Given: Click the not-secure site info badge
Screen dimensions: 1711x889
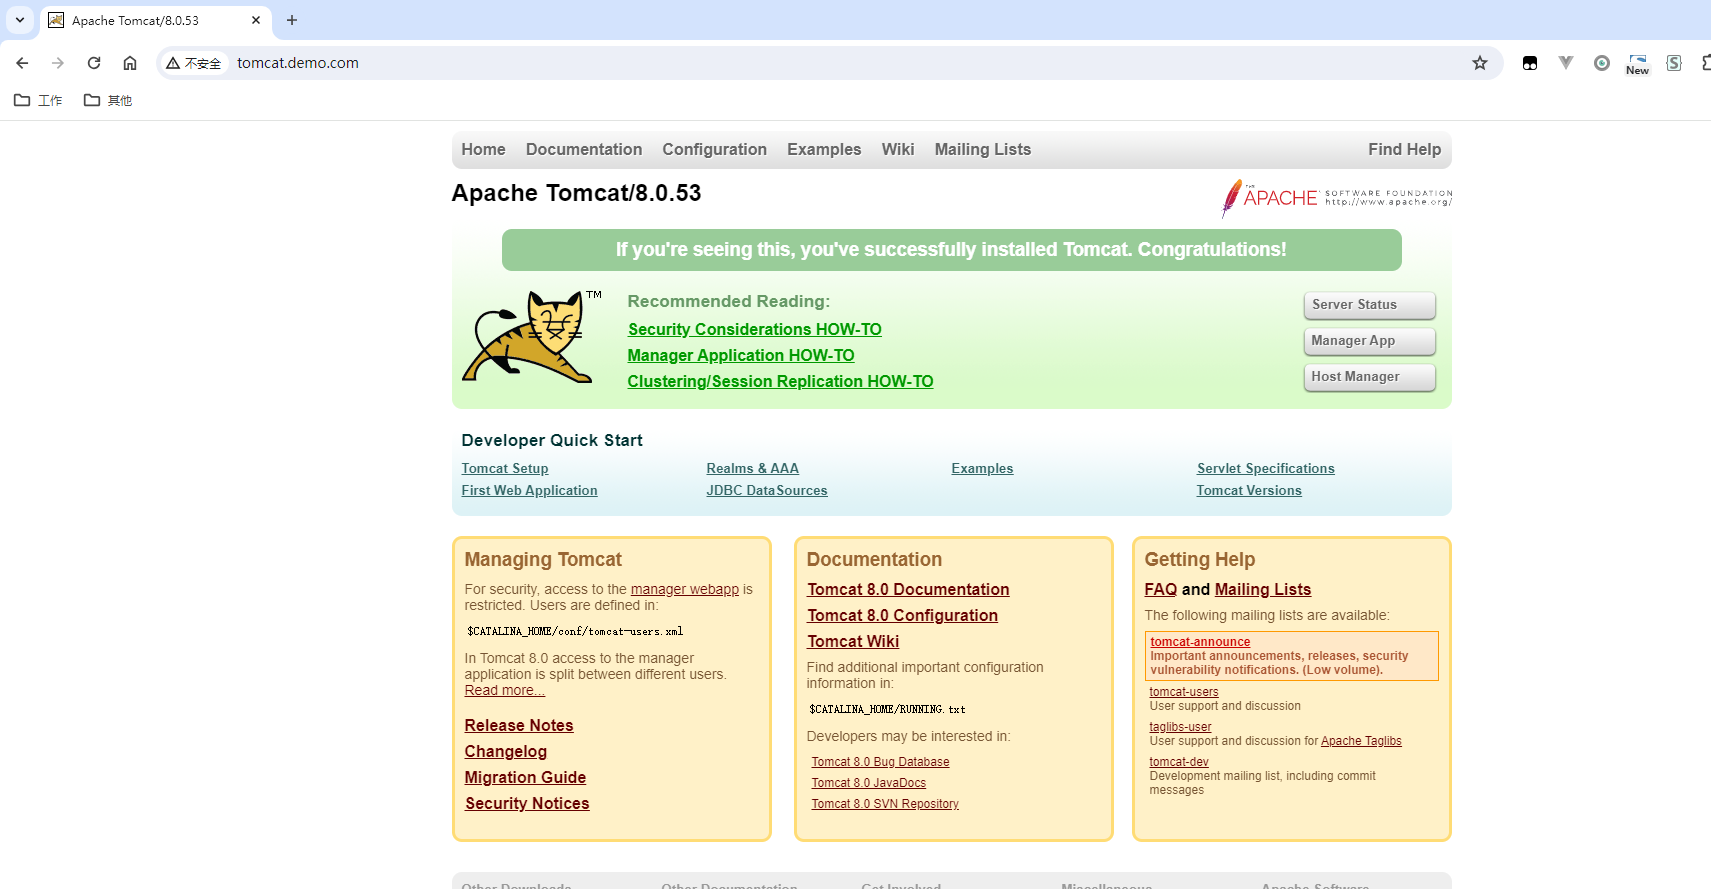Looking at the screenshot, I should pos(194,63).
